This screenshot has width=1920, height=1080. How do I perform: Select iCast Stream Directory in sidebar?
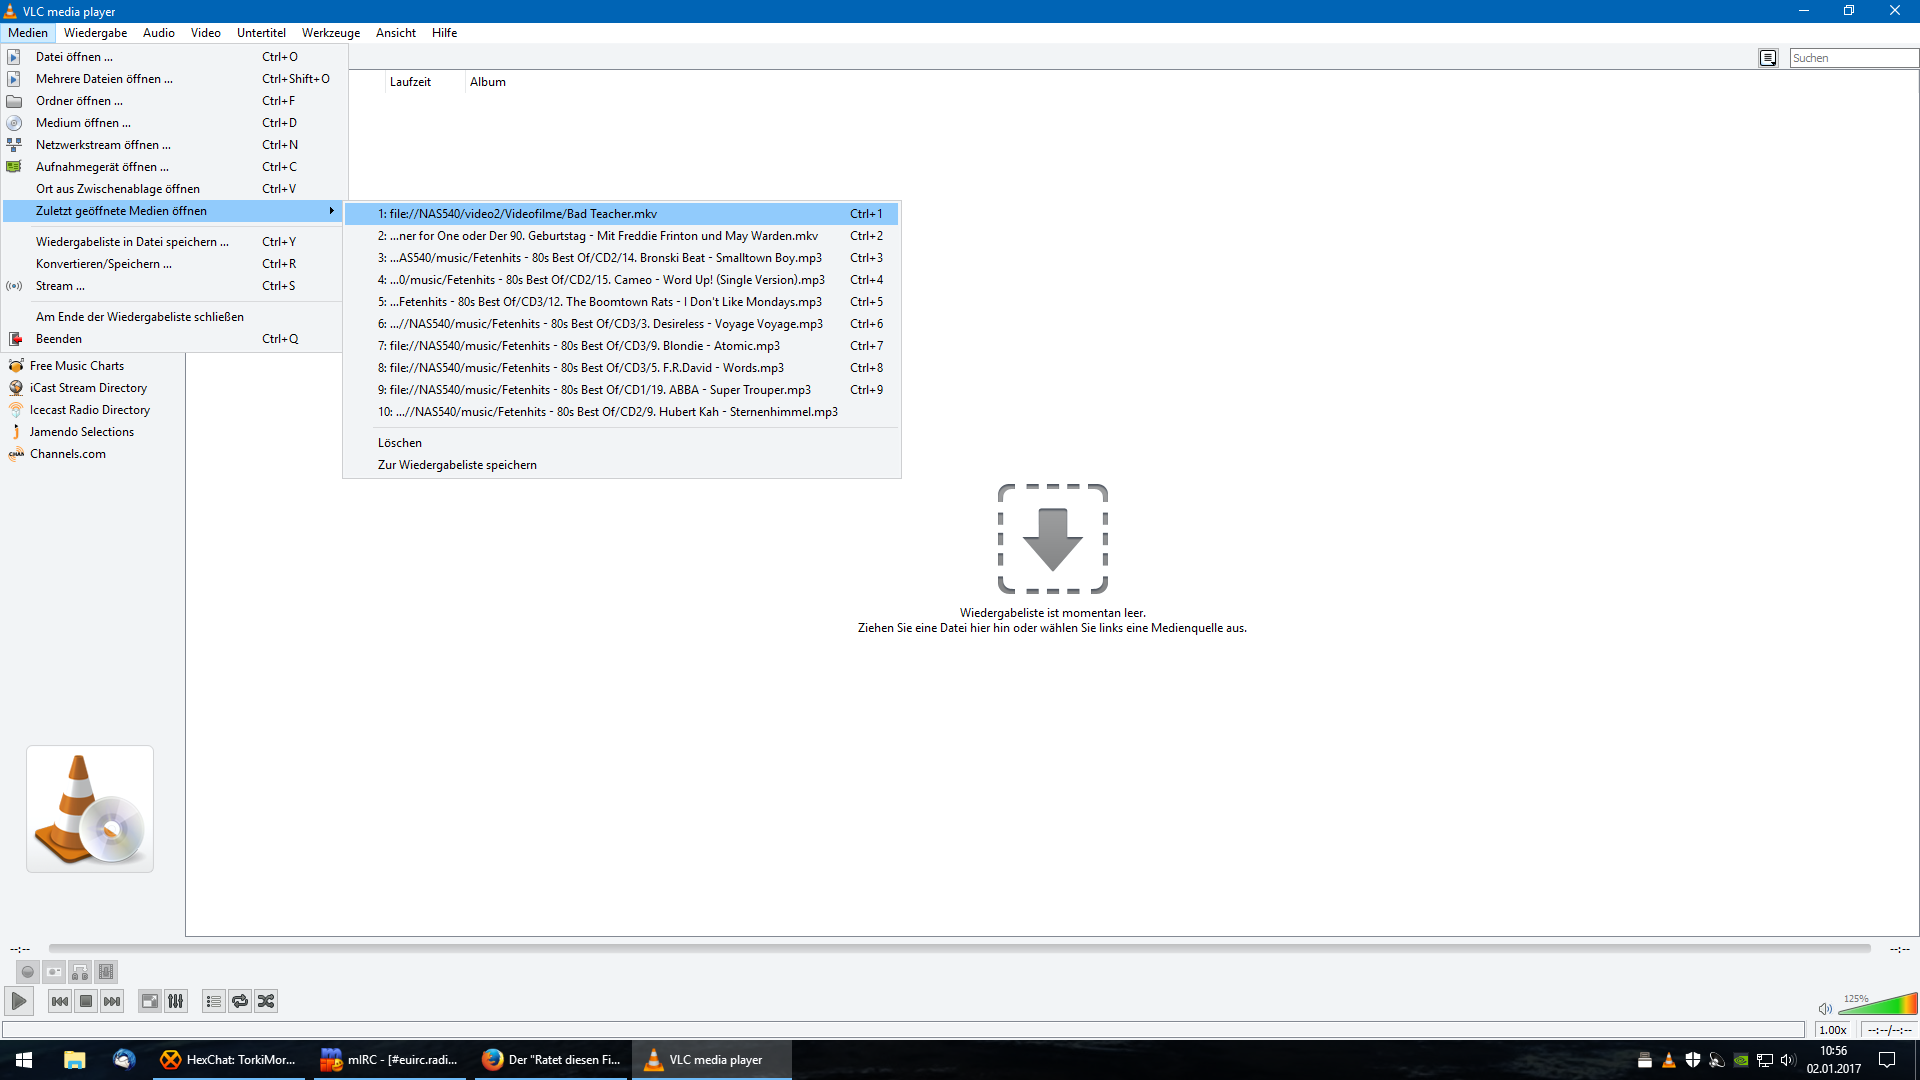tap(88, 388)
